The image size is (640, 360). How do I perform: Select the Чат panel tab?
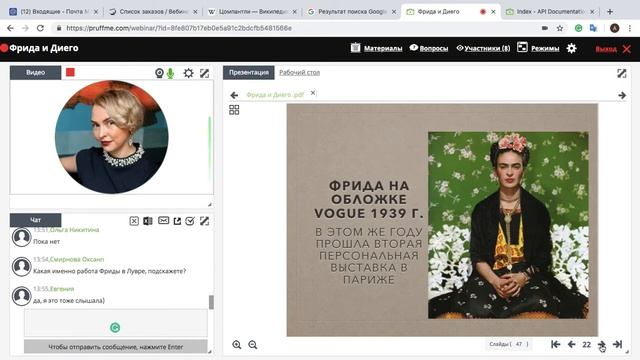click(36, 220)
